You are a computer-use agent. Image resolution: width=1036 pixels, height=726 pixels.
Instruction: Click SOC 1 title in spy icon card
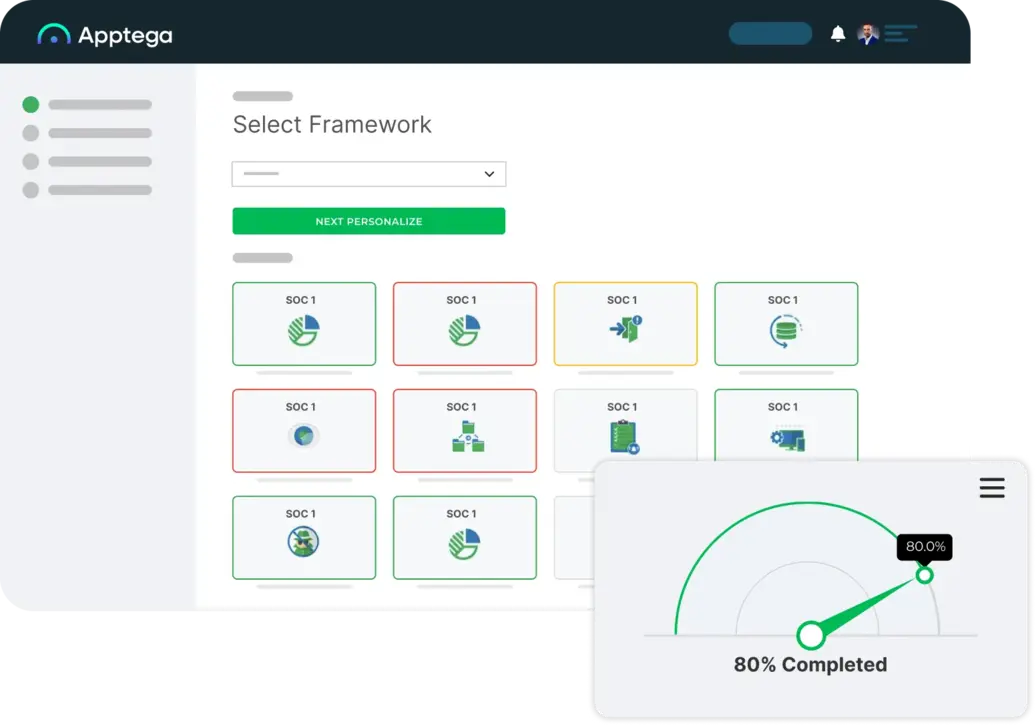click(x=301, y=514)
